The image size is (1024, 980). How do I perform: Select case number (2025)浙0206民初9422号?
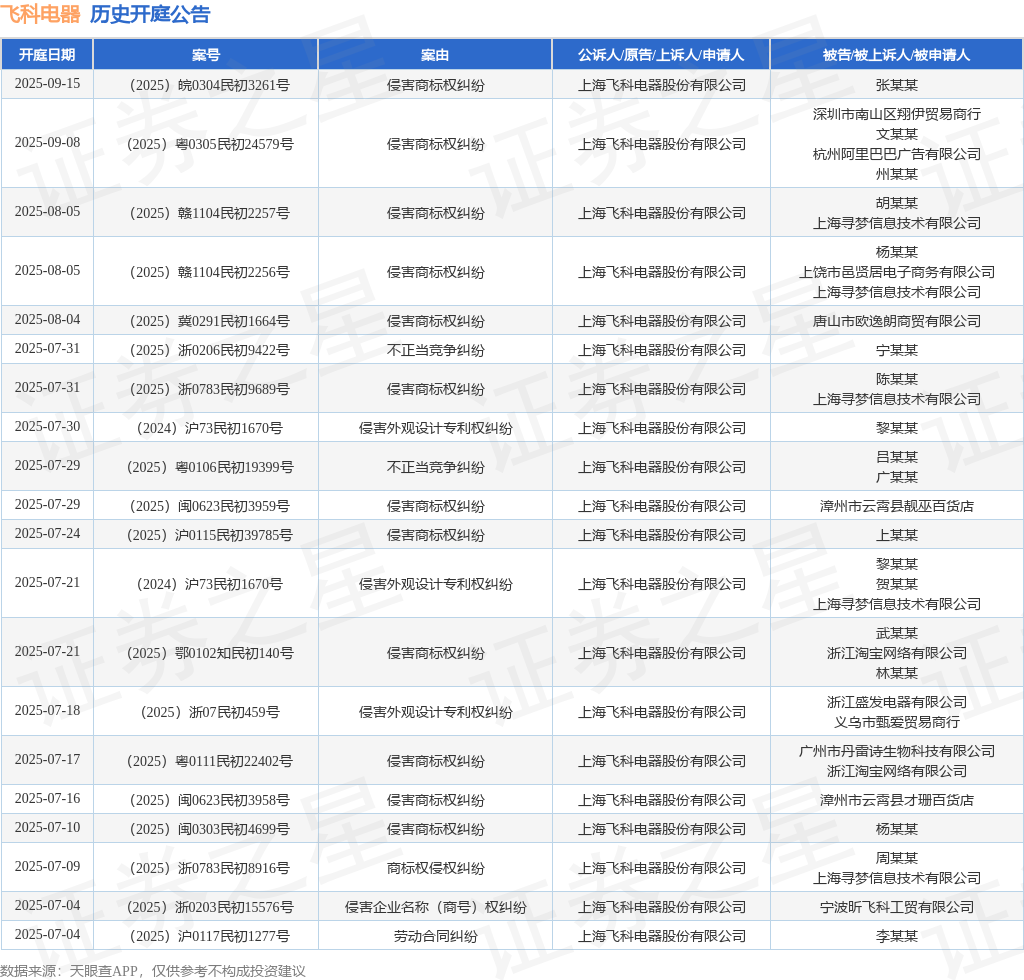coord(210,350)
